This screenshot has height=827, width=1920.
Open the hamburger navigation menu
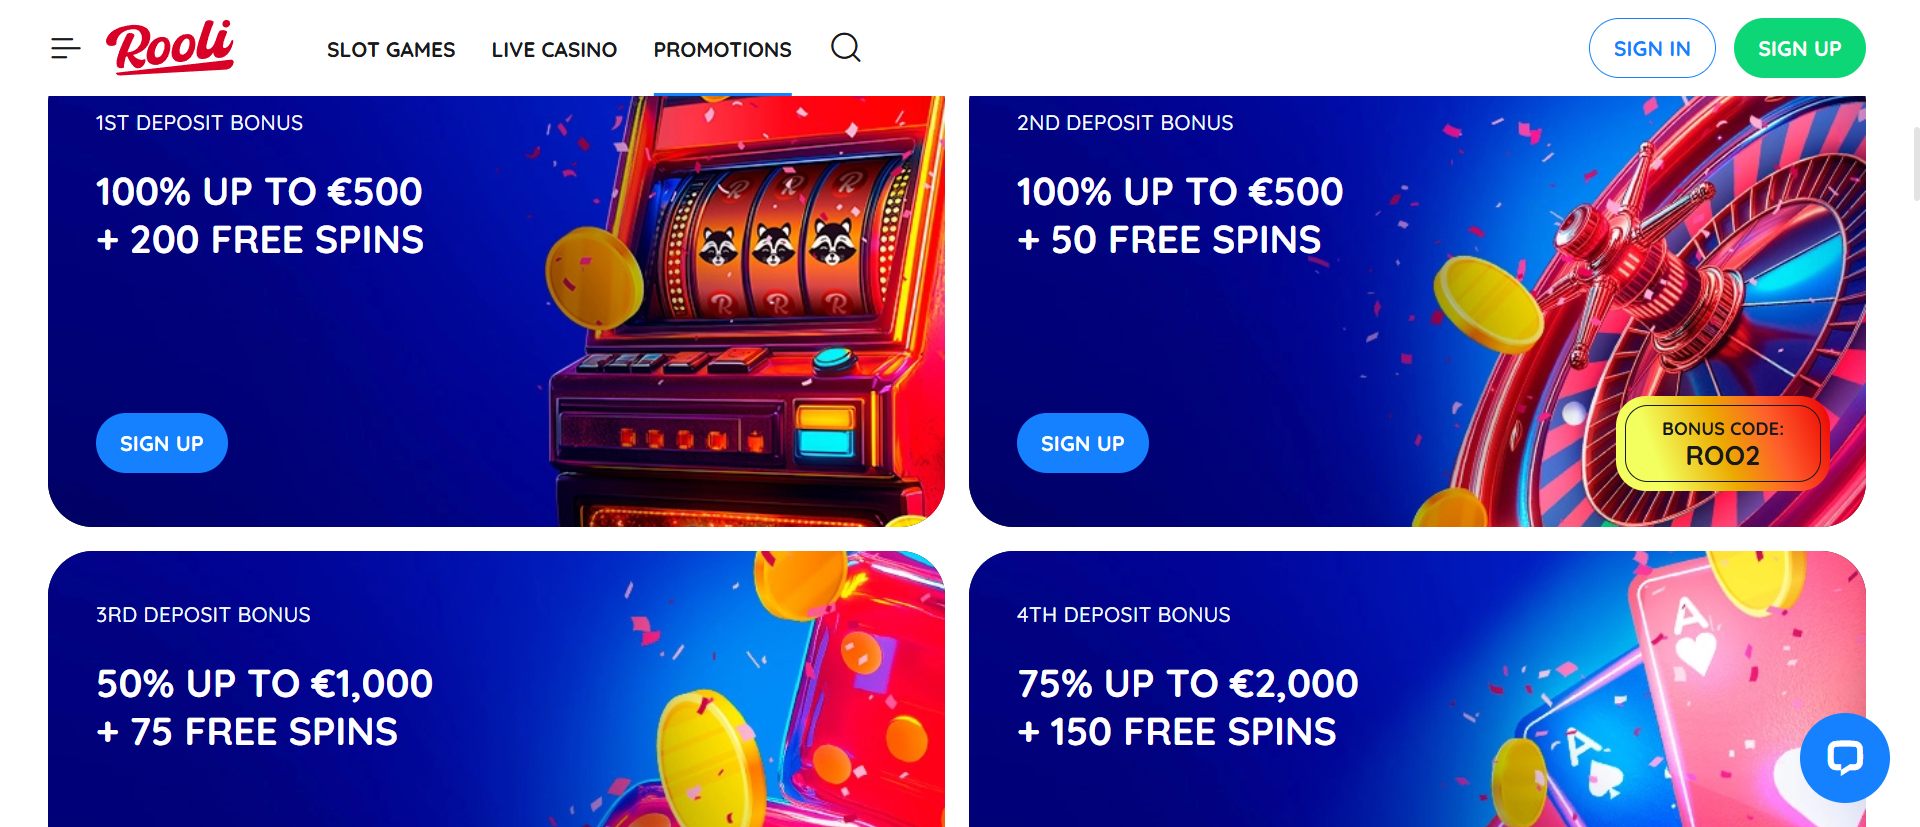[66, 47]
